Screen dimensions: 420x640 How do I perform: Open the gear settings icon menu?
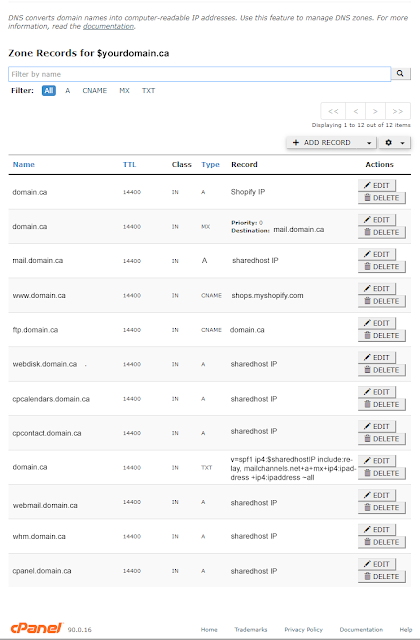tap(389, 142)
